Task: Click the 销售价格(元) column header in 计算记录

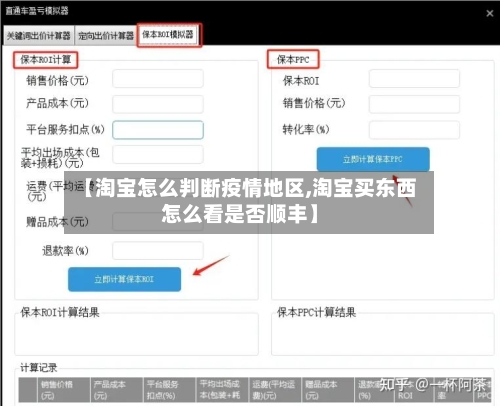Action: pyautogui.click(x=64, y=390)
